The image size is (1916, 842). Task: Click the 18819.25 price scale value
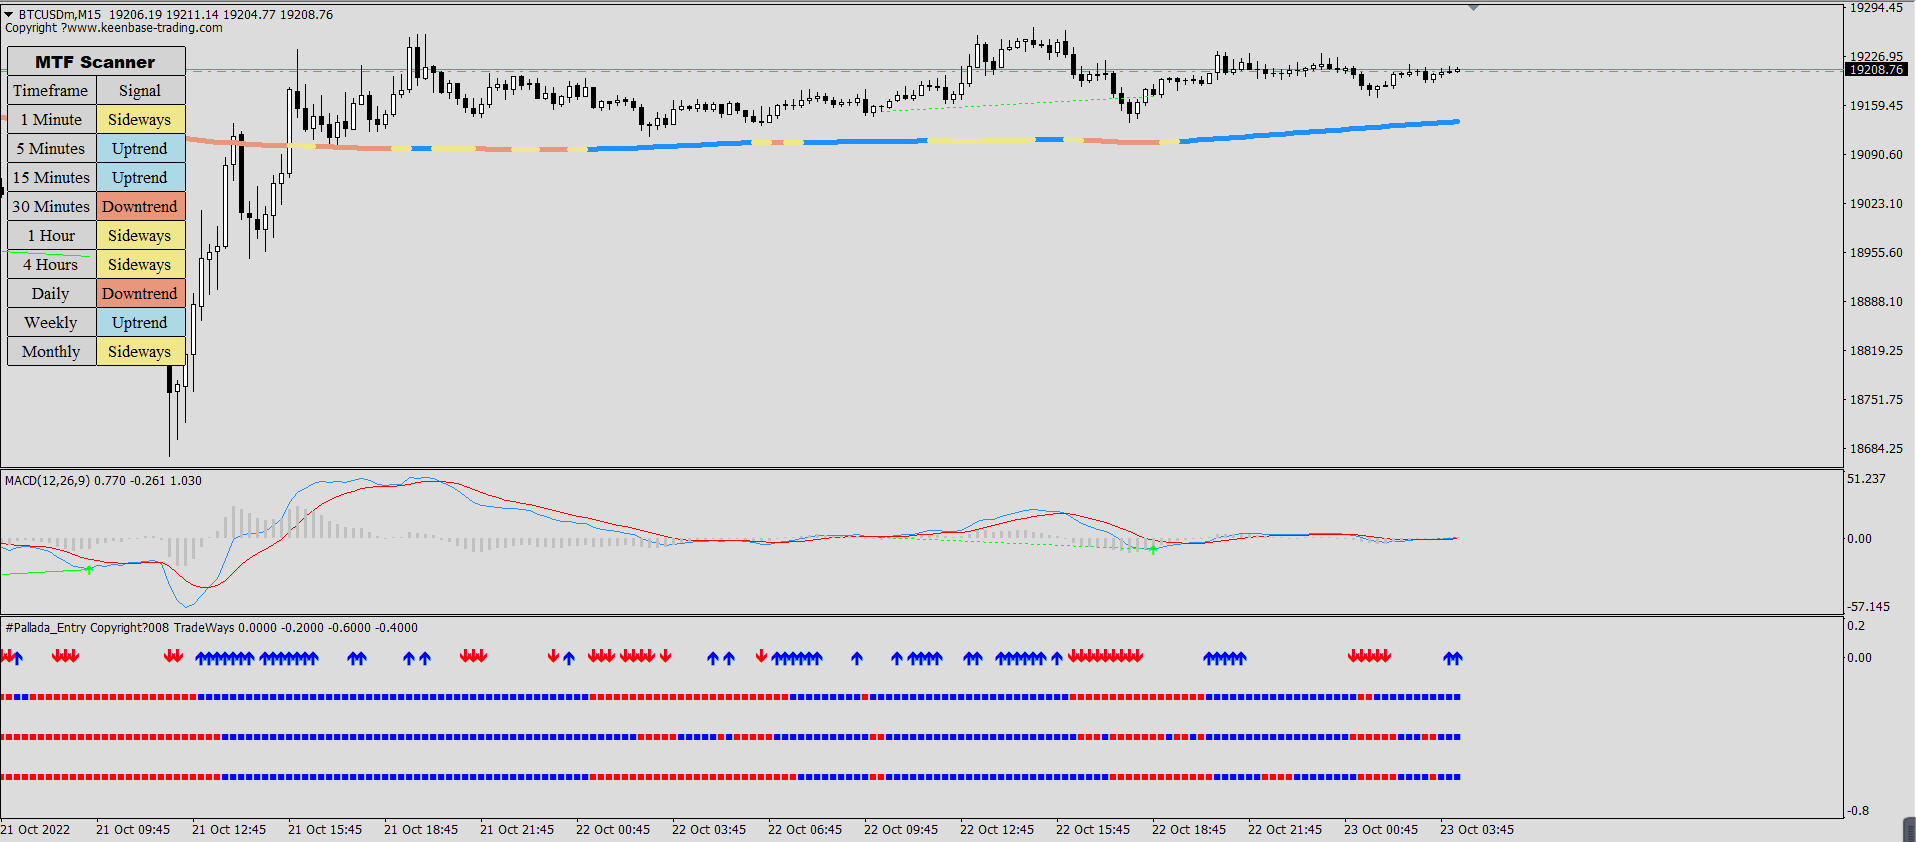click(1876, 351)
